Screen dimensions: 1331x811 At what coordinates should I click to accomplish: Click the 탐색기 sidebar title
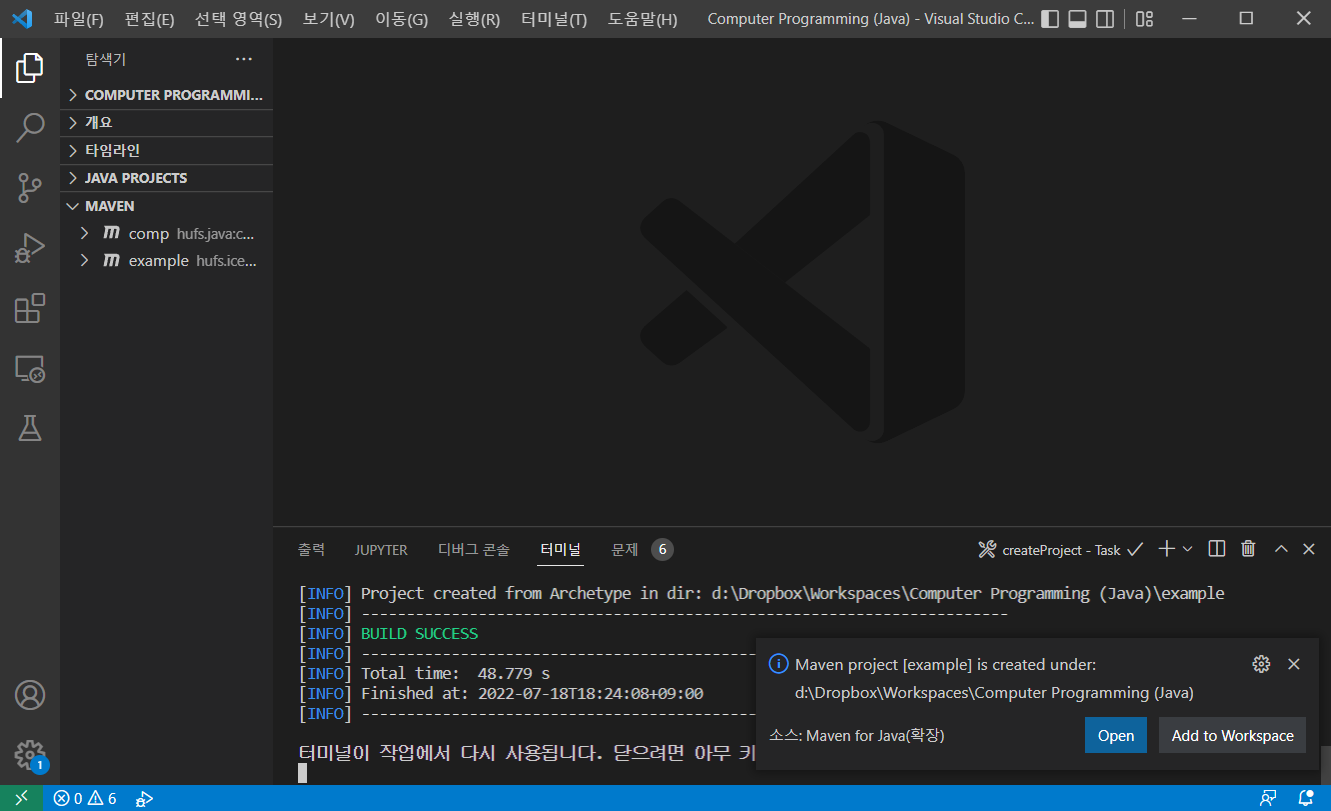105,60
